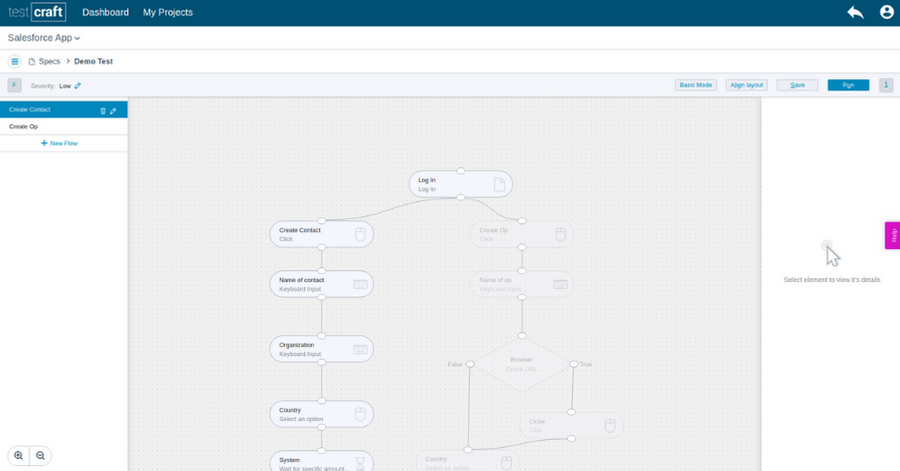
Task: Click the cursor illustration in details panel
Action: pos(831,254)
